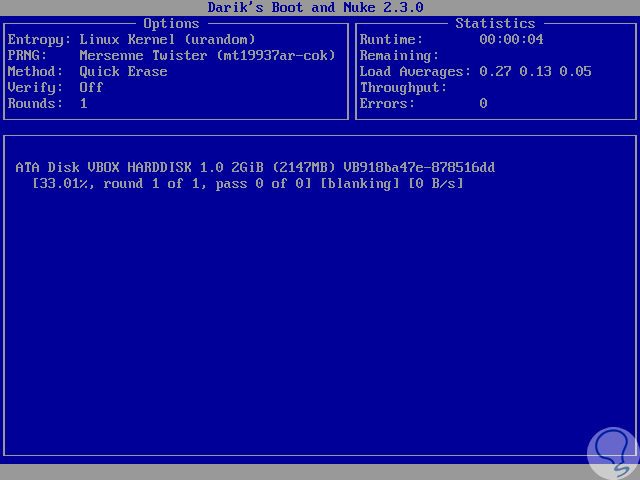Click the title "Darik's Boot and Nuke 2.3.0"

pyautogui.click(x=315, y=7)
